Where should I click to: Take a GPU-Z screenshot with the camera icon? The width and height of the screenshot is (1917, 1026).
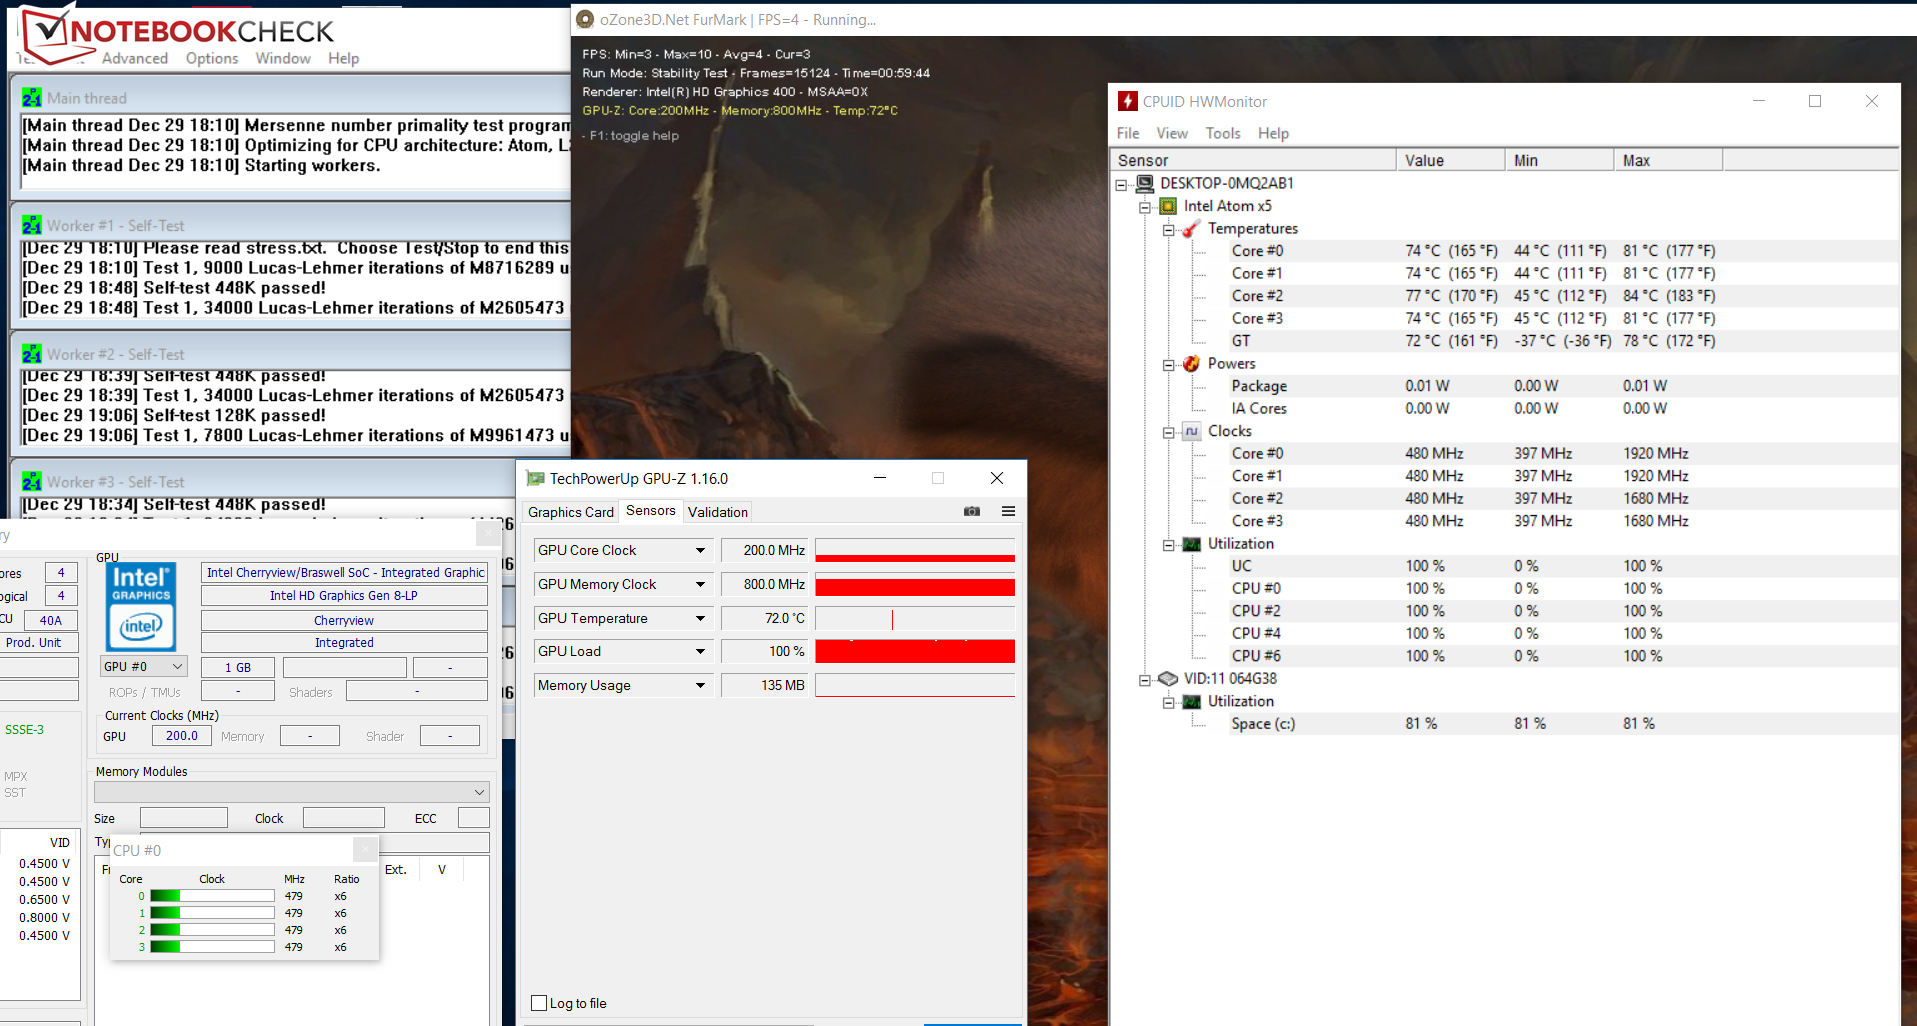(972, 511)
